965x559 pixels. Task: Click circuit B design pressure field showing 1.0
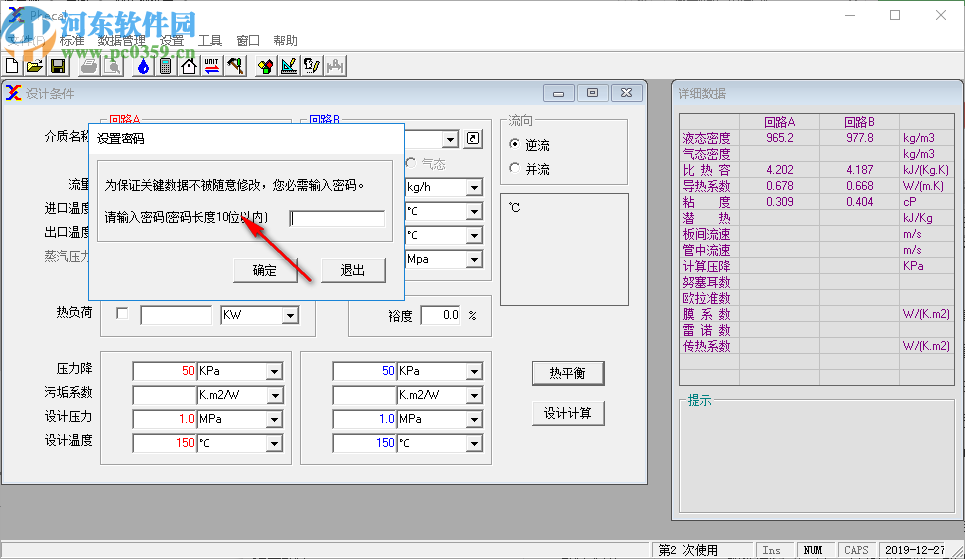point(364,419)
